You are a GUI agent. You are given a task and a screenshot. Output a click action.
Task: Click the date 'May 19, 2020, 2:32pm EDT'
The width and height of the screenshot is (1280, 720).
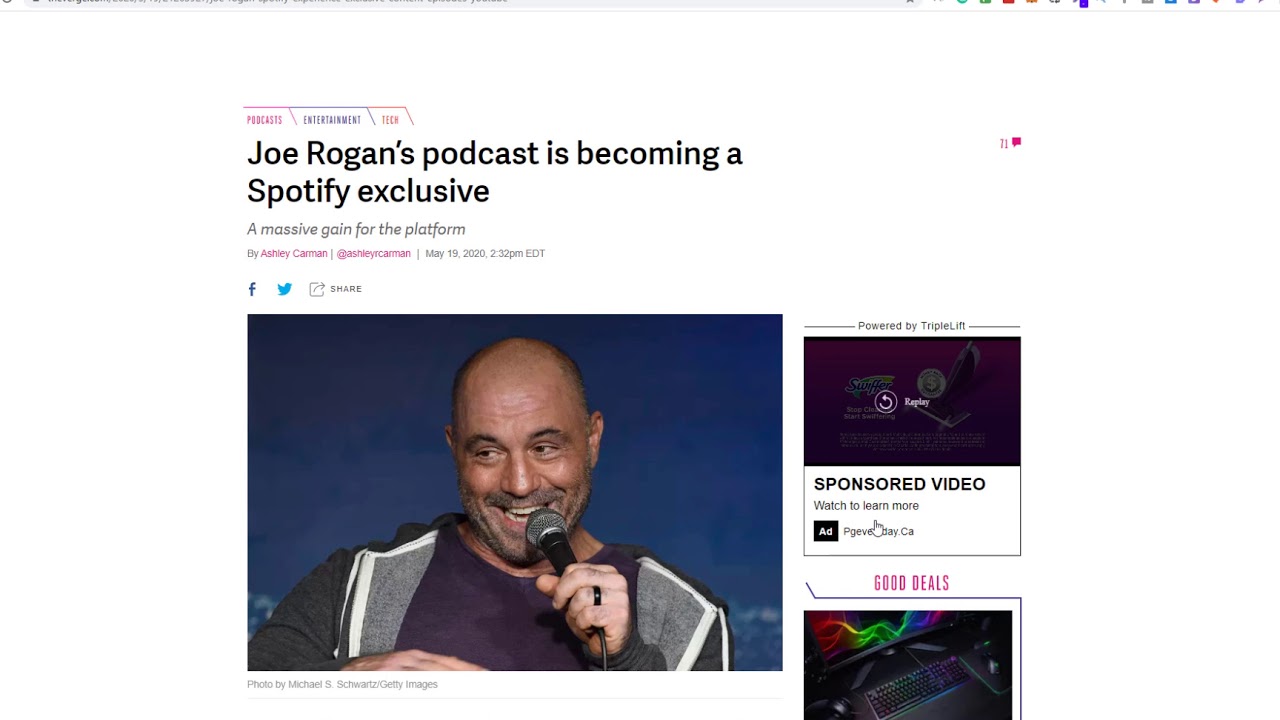pyautogui.click(x=485, y=254)
